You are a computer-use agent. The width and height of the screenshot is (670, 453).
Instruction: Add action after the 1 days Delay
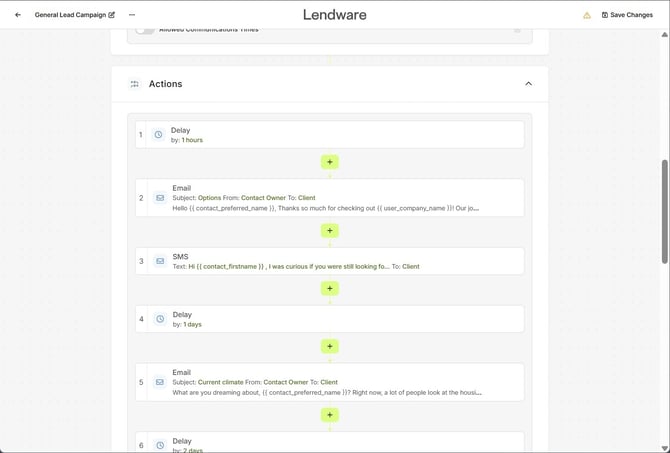pyautogui.click(x=330, y=347)
